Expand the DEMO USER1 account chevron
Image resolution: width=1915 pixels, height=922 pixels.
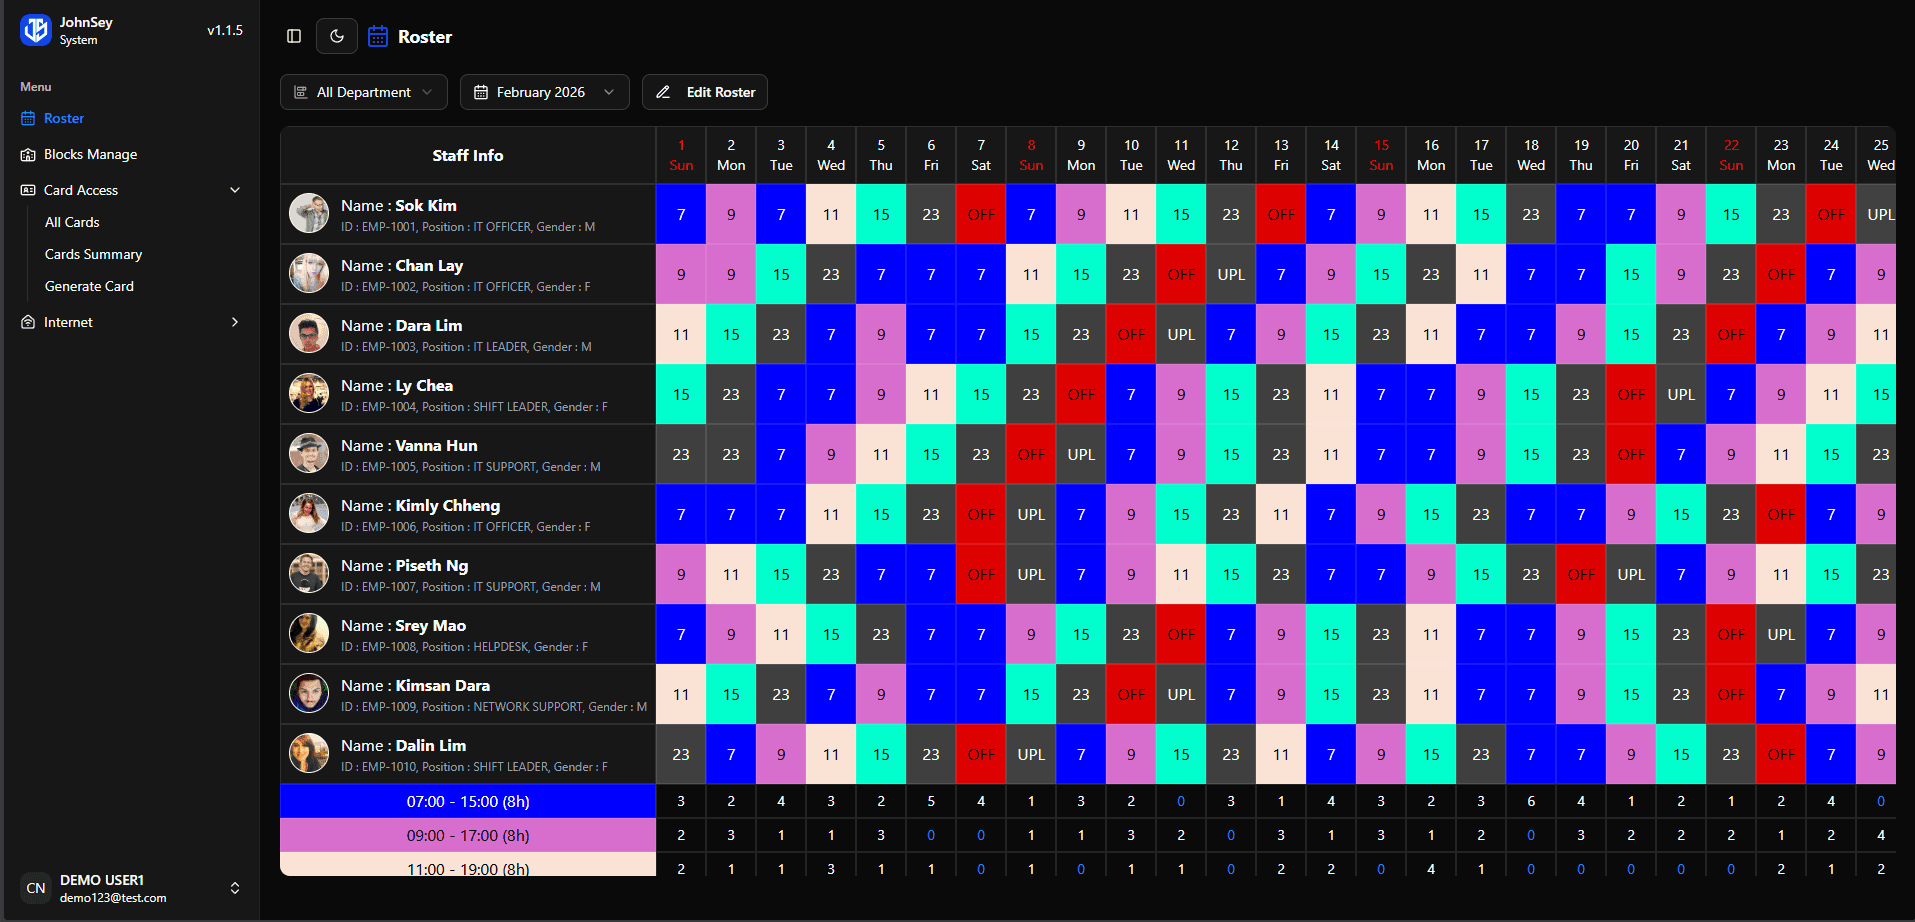point(235,888)
